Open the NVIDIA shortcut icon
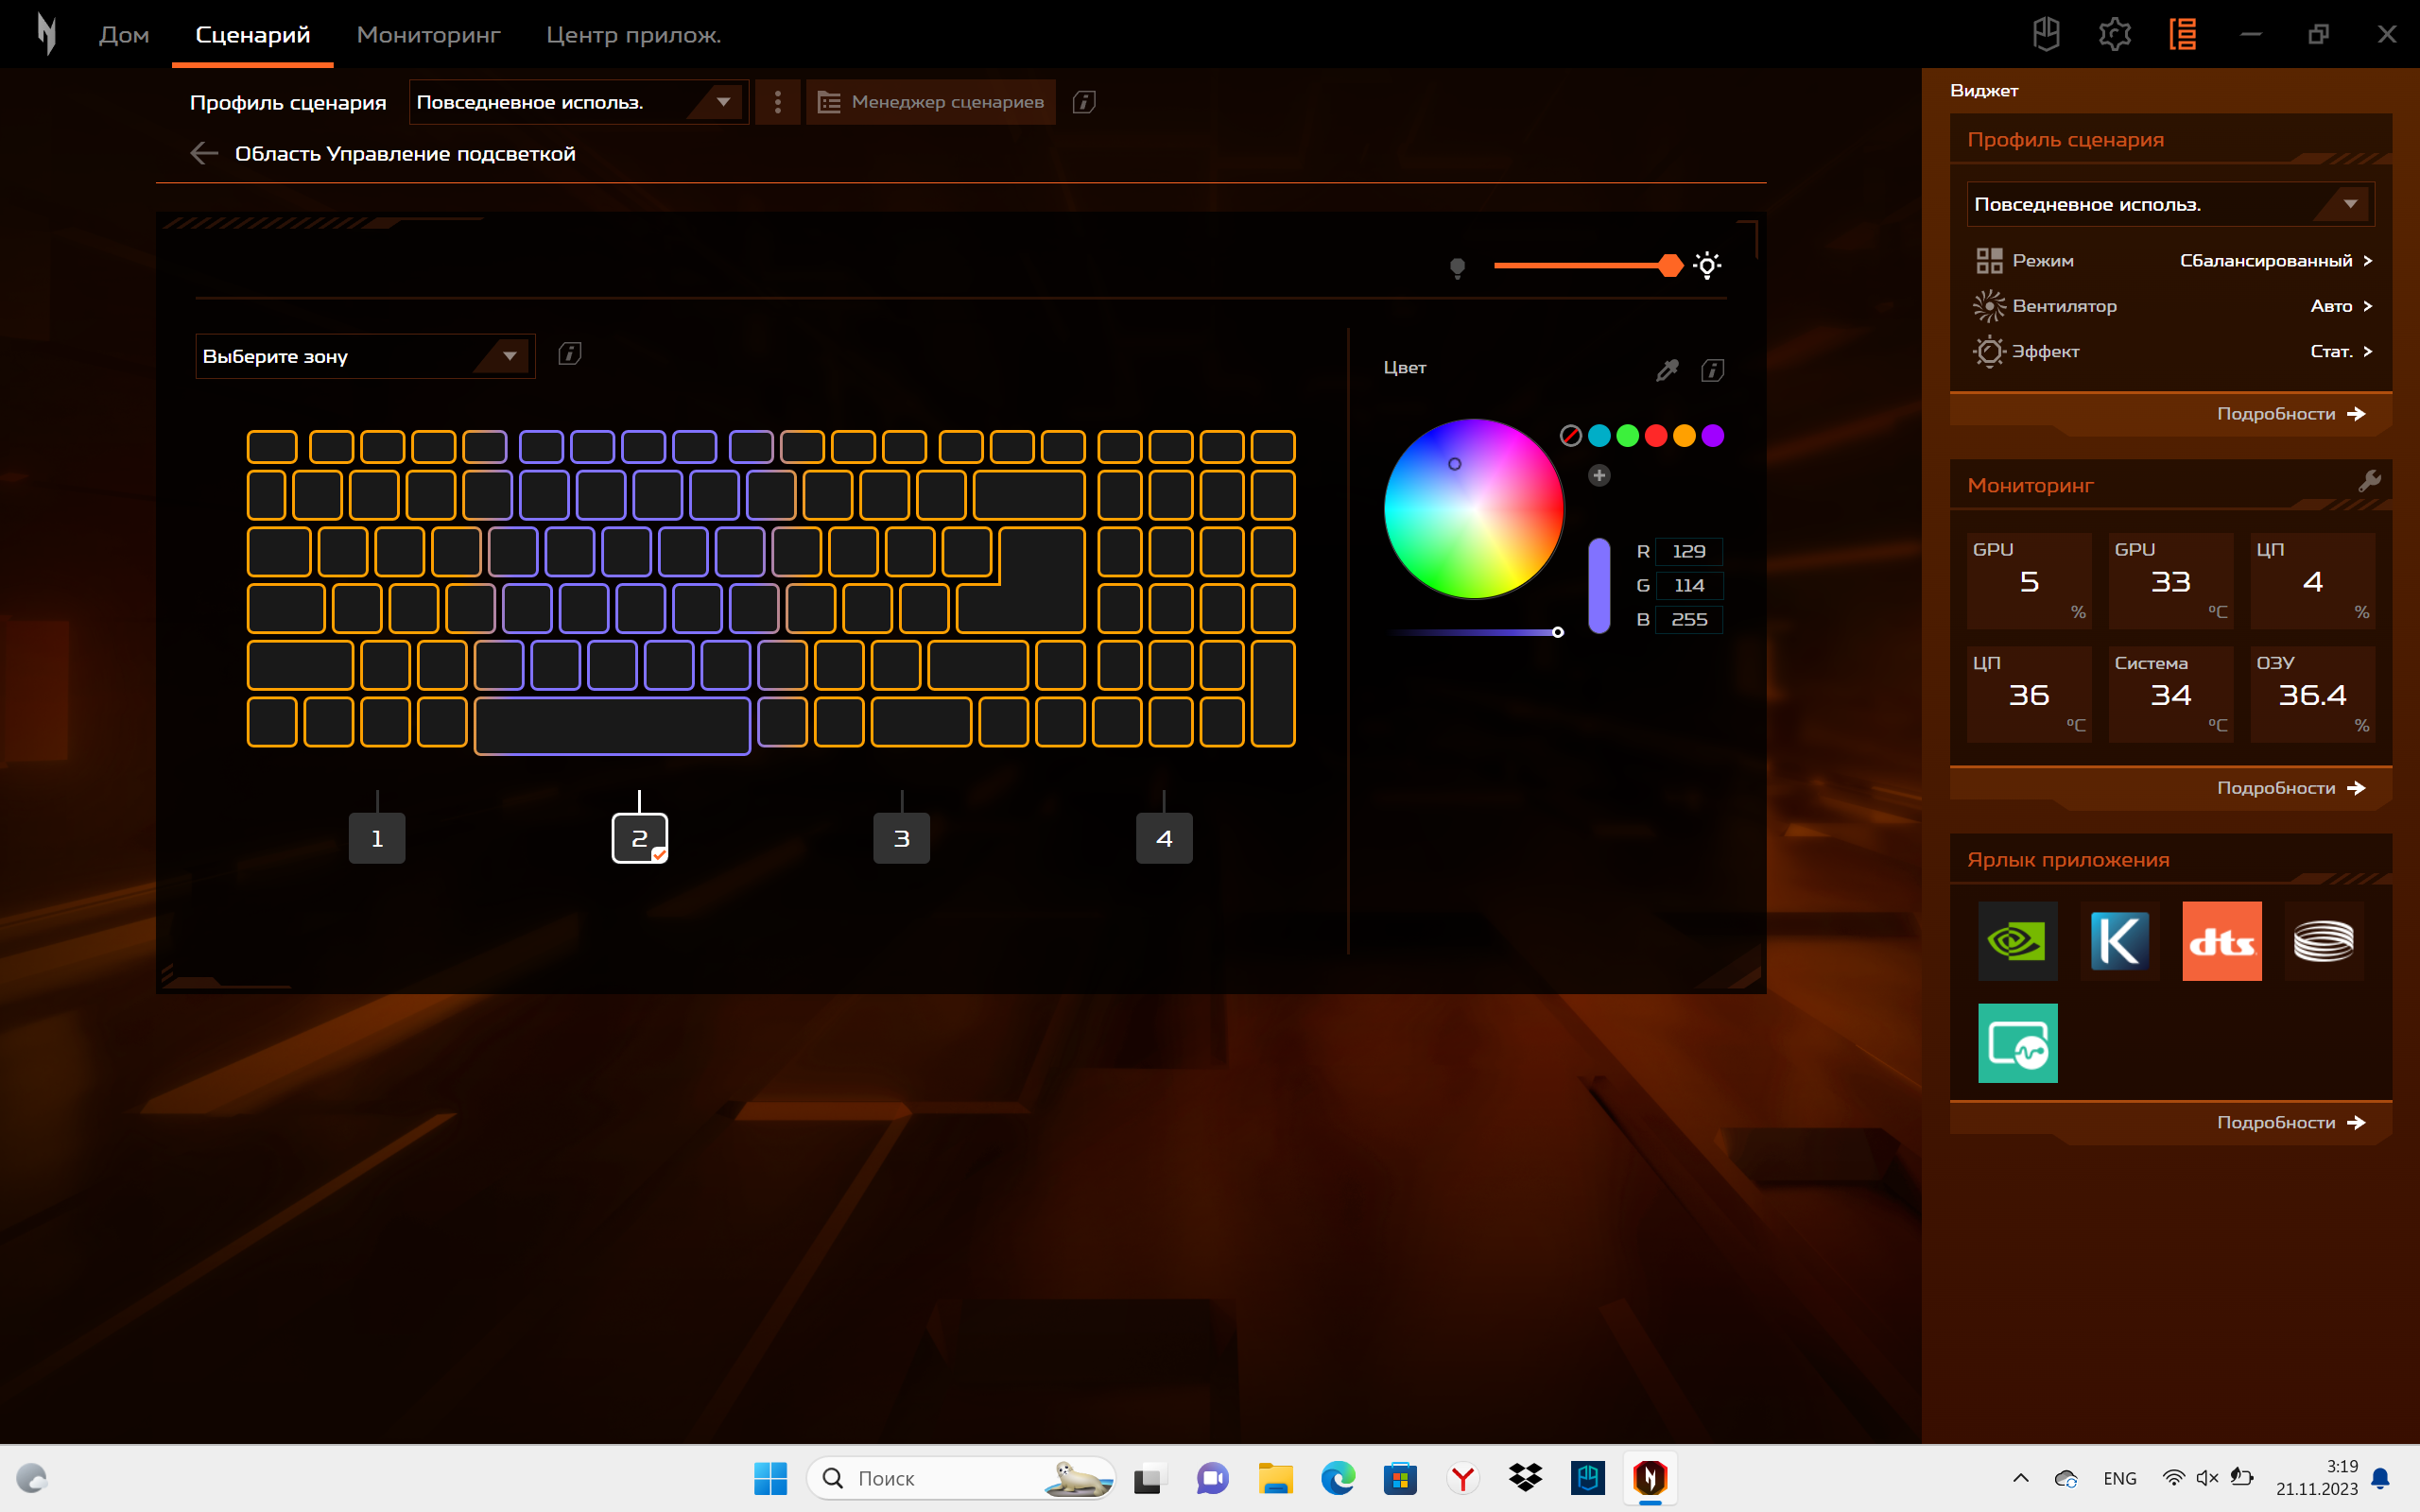The image size is (2420, 1512). pyautogui.click(x=2018, y=941)
